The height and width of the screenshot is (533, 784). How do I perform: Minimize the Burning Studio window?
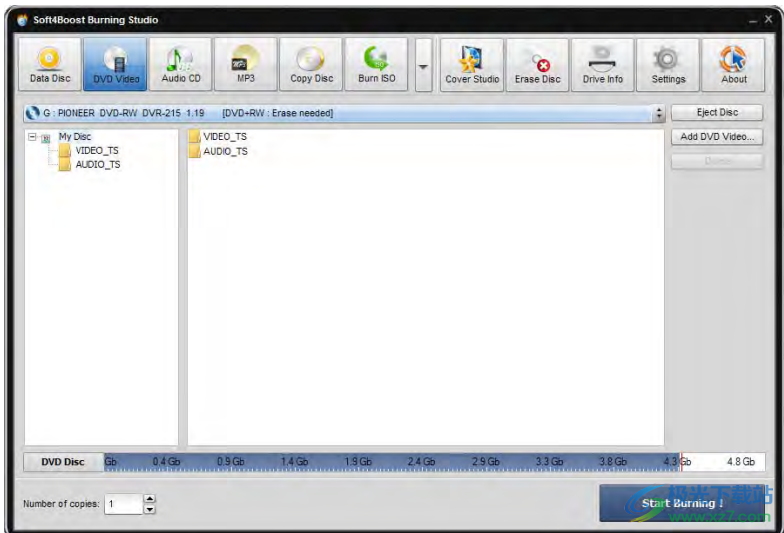point(753,20)
